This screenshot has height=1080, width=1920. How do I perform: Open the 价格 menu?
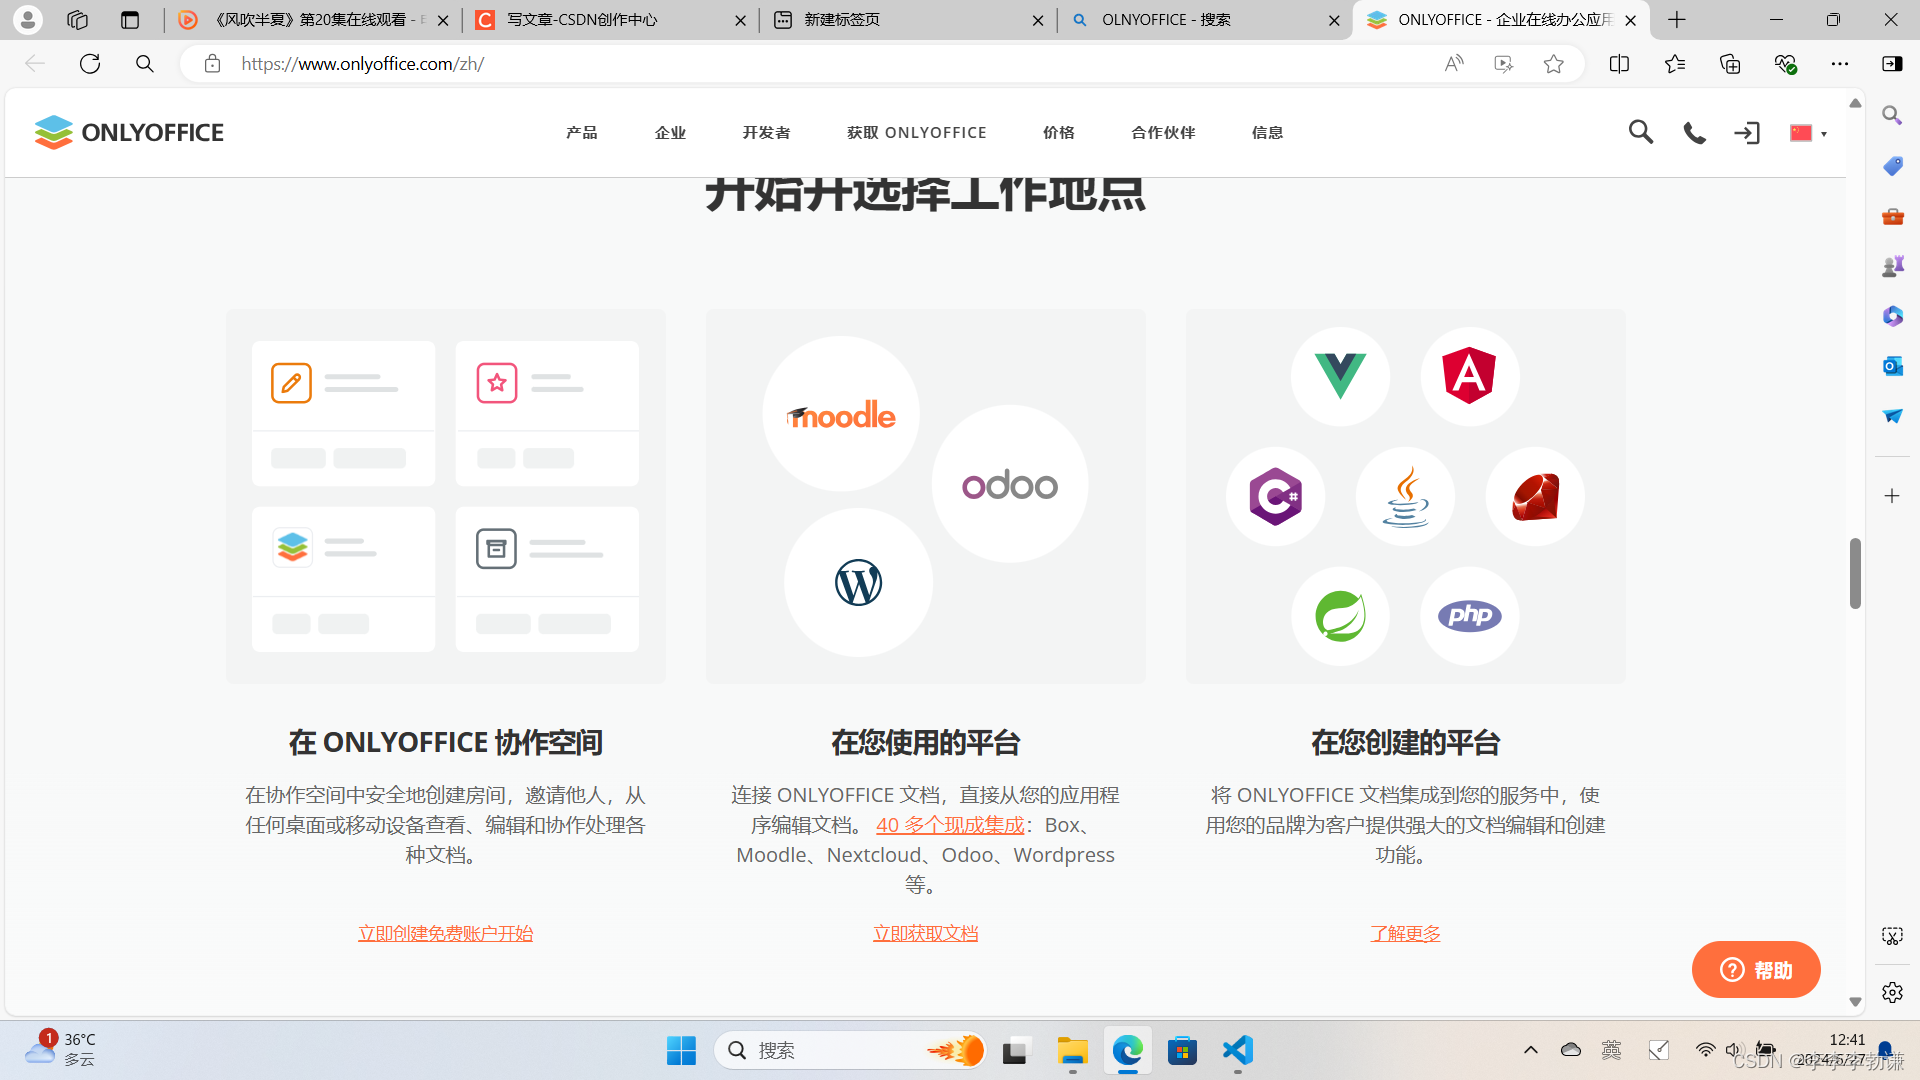click(1059, 133)
